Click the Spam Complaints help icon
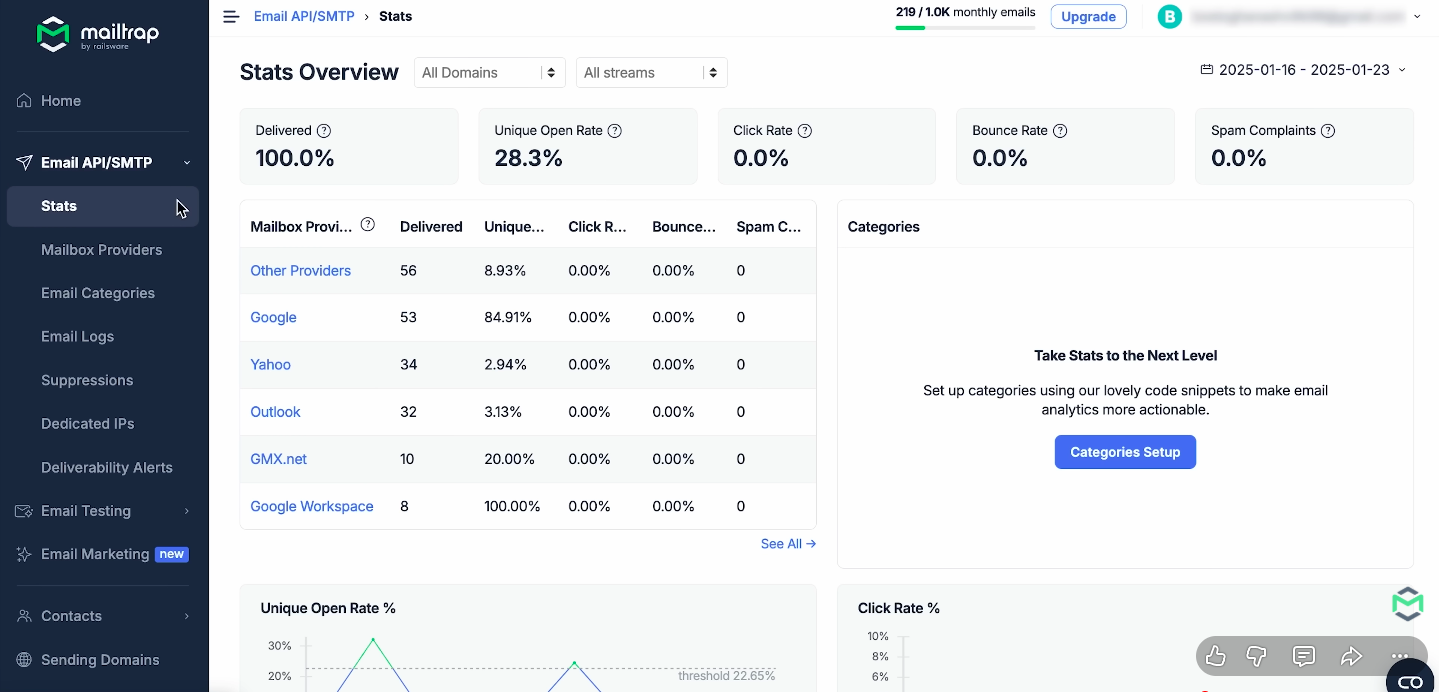This screenshot has height=692, width=1439. point(1328,131)
